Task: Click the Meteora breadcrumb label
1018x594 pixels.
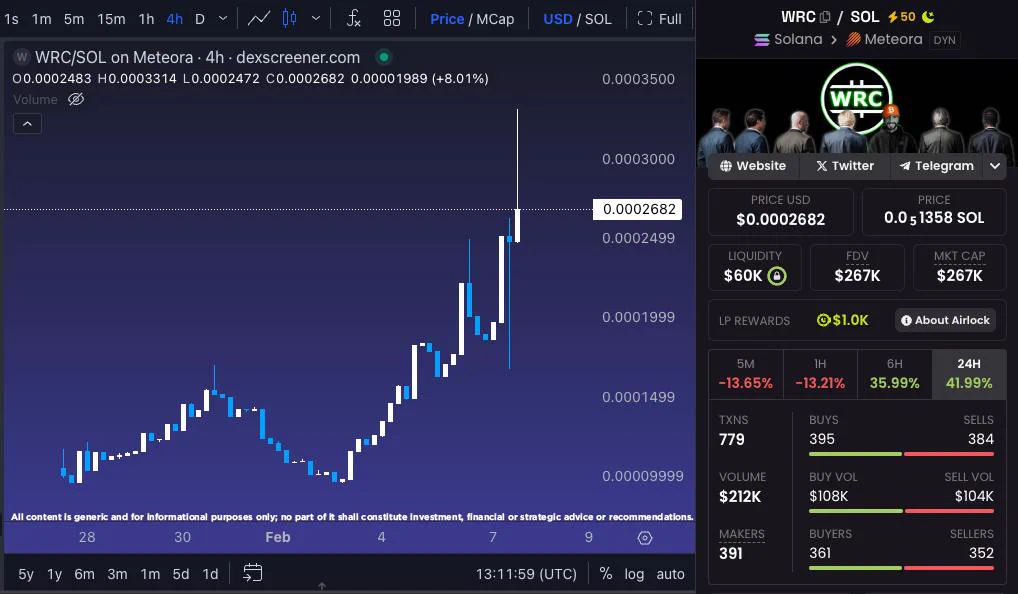Action: click(893, 40)
